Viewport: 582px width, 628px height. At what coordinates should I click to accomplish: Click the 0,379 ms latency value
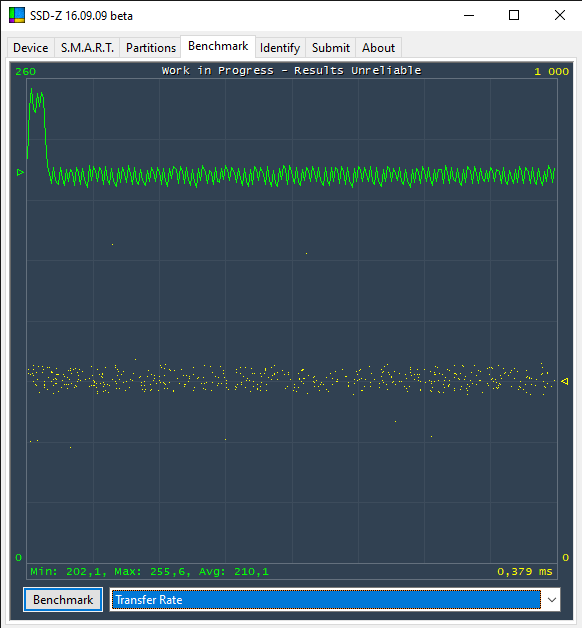pyautogui.click(x=525, y=572)
